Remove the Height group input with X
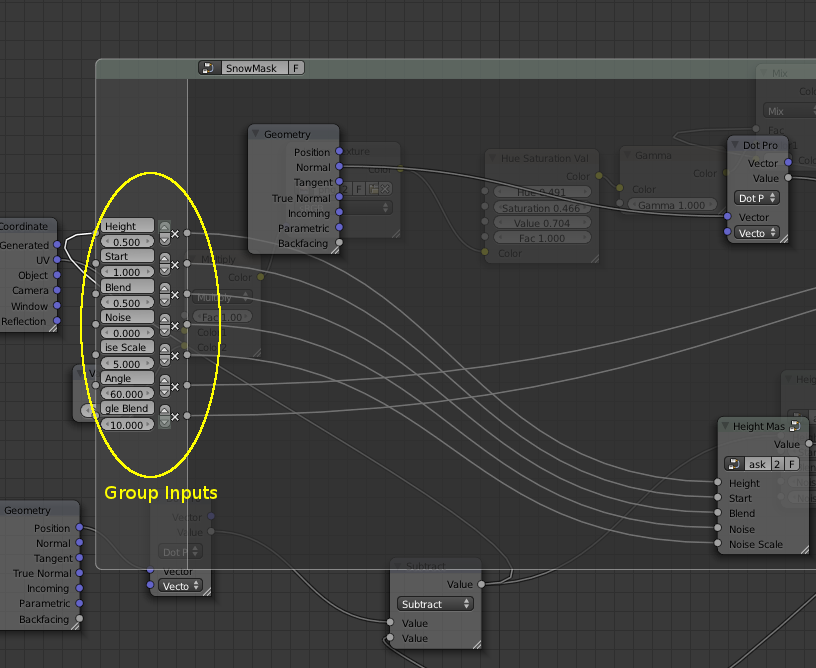Screen dimensions: 816x668 point(175,234)
